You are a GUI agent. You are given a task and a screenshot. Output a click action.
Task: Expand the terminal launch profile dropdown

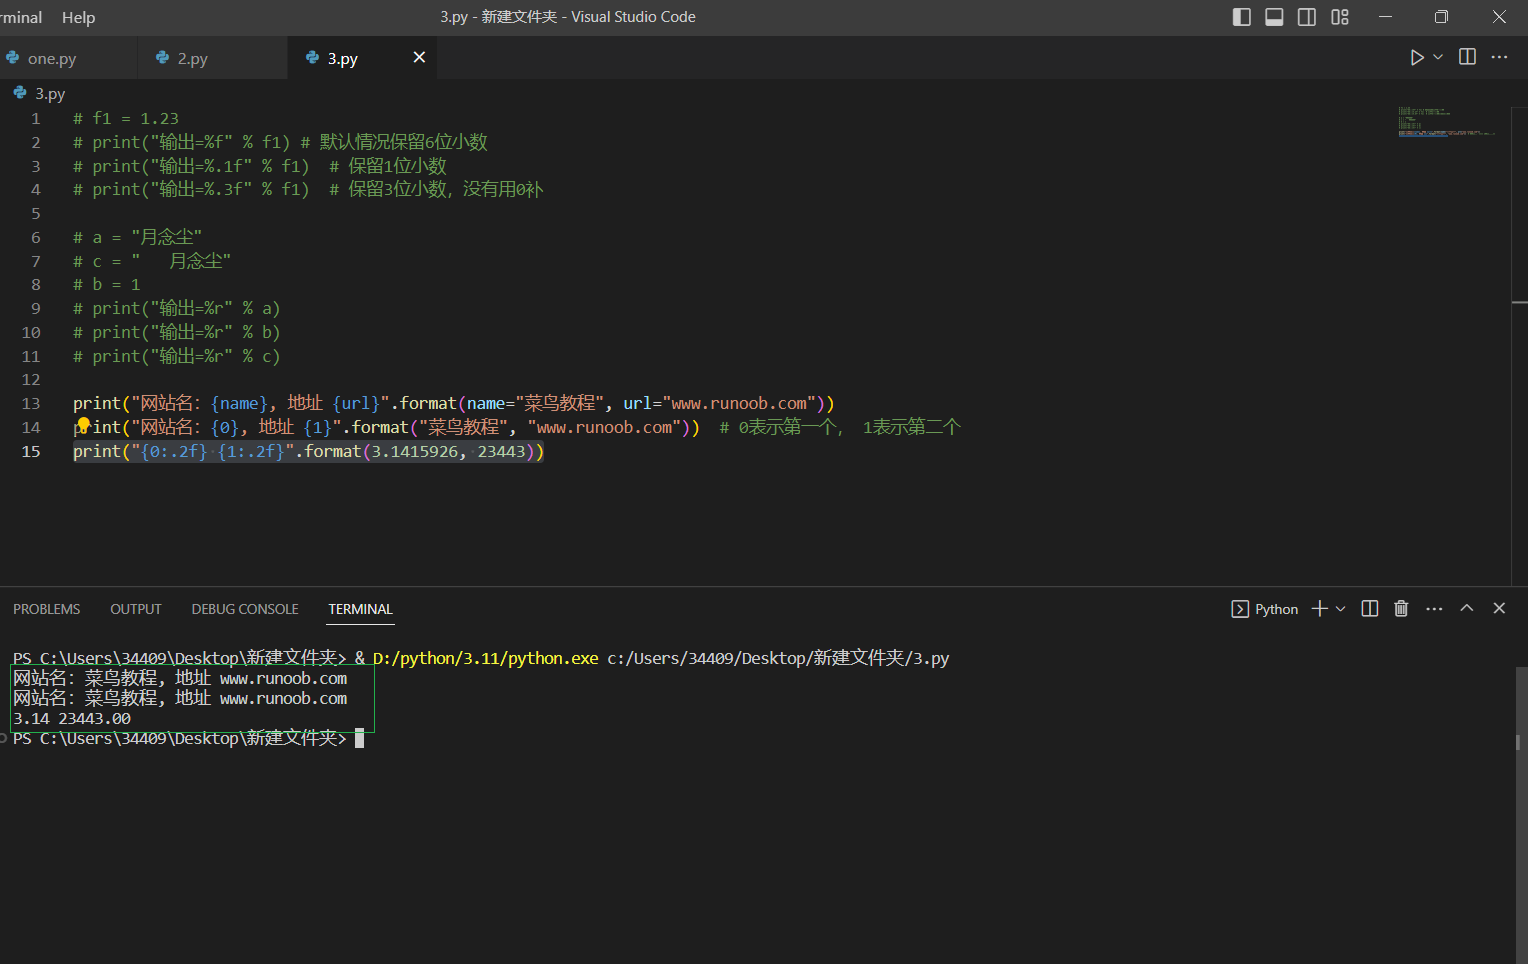[1341, 609]
